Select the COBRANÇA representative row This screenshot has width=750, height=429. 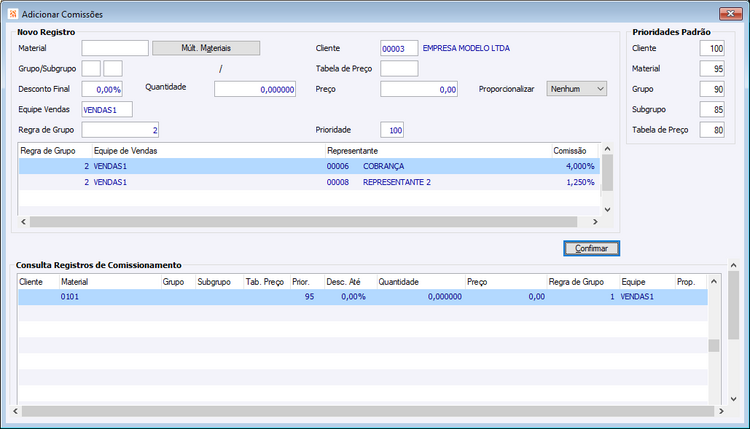309,166
